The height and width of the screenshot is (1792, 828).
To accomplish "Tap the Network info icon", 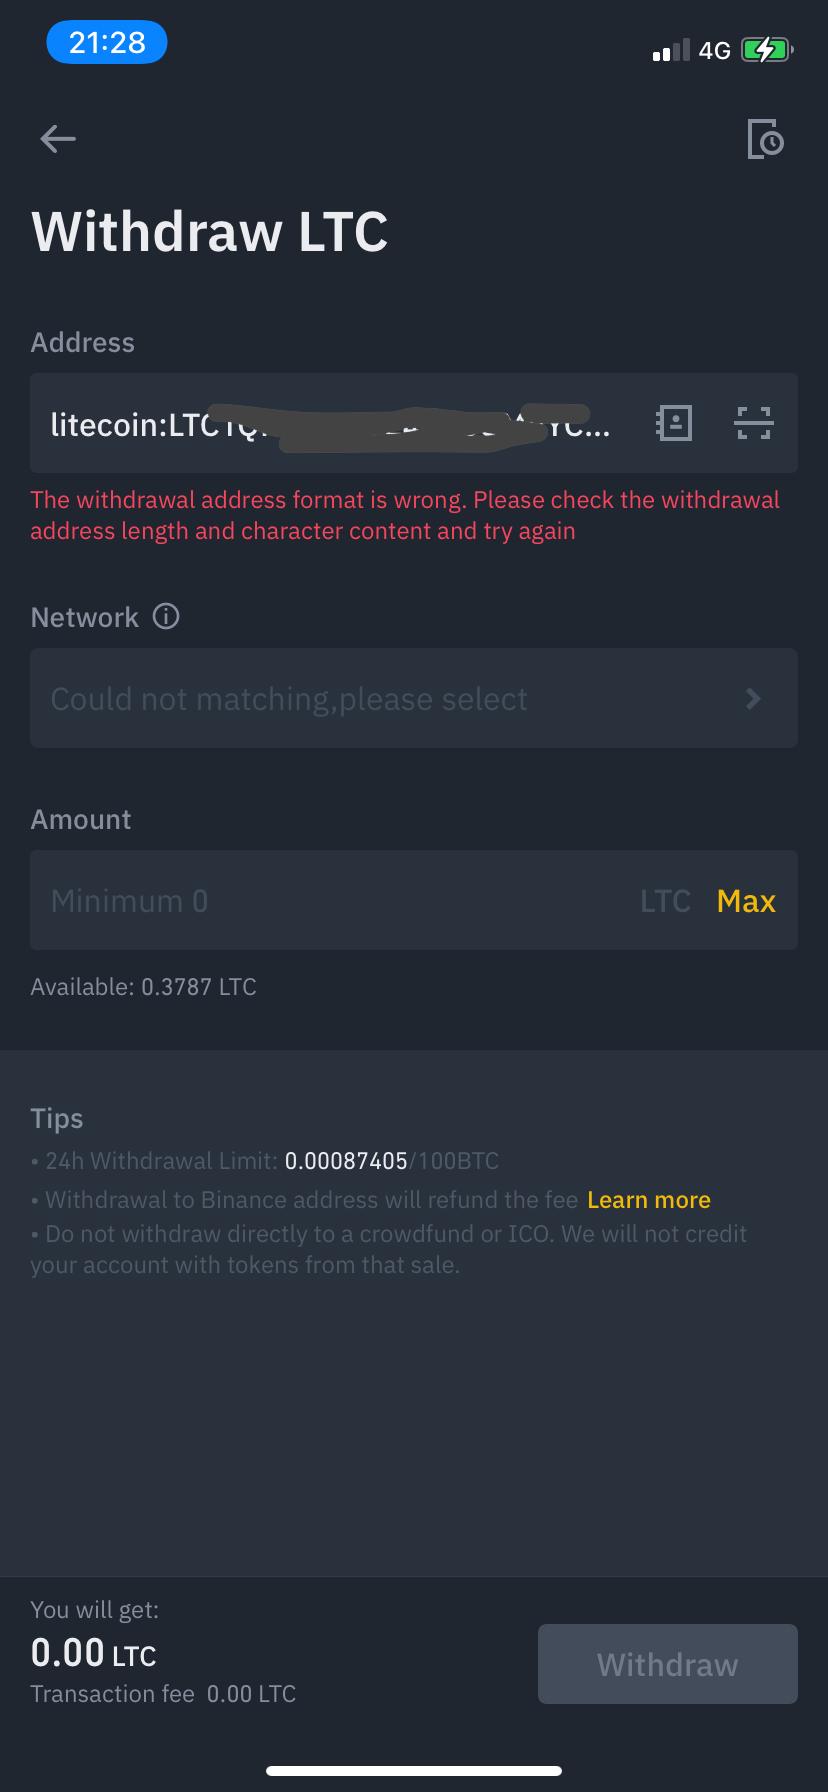I will click(166, 616).
